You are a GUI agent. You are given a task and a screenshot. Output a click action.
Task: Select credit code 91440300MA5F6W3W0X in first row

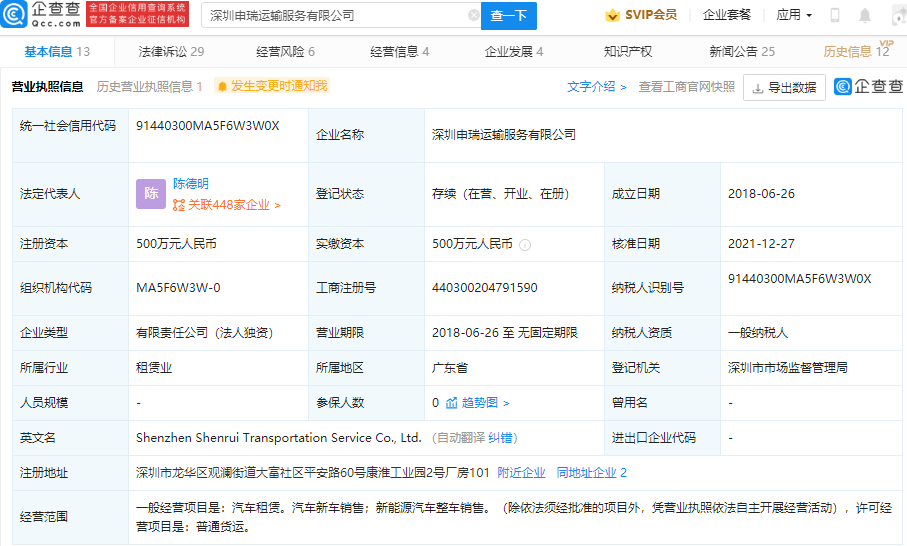pos(208,126)
